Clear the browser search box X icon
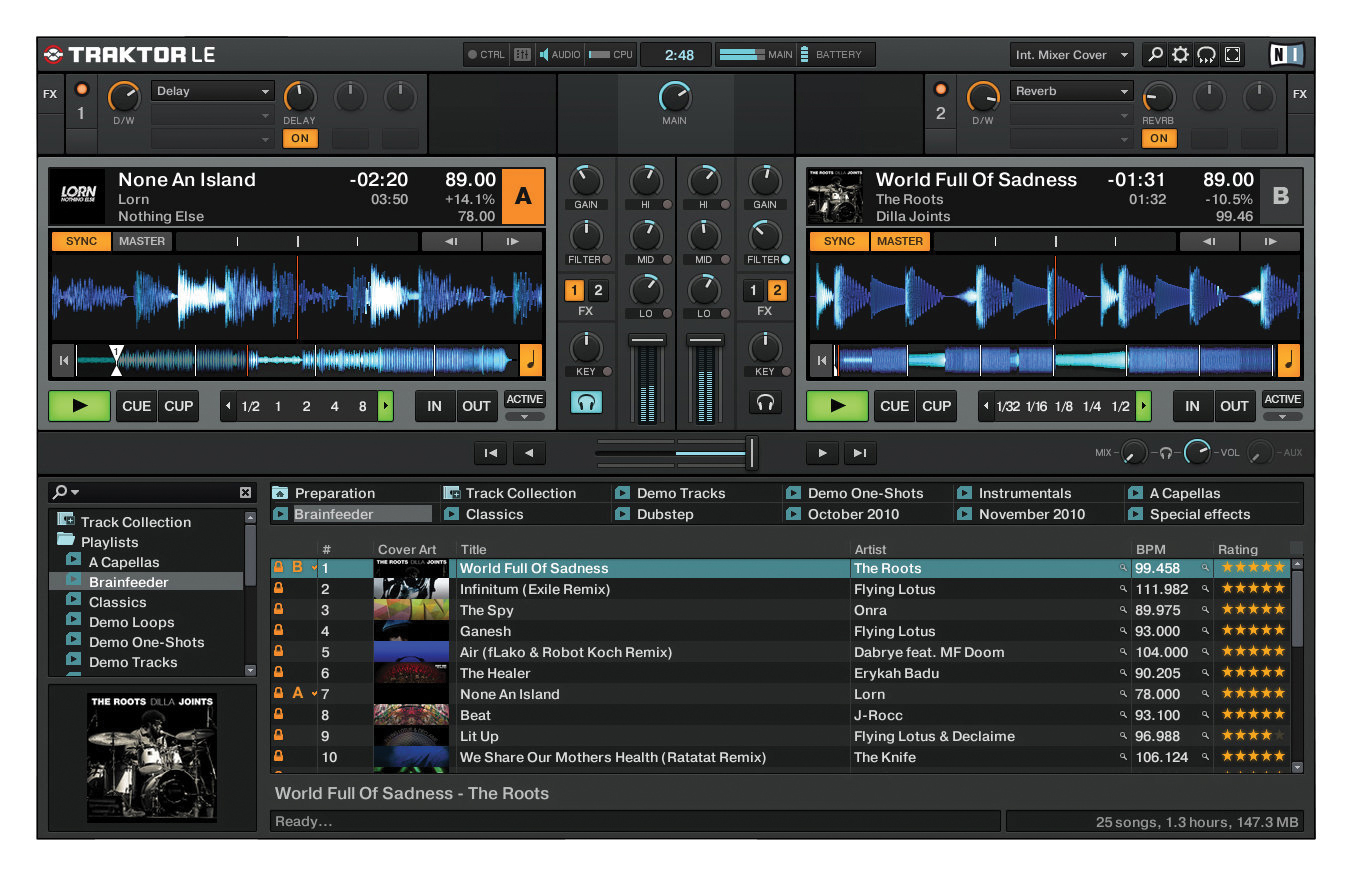 tap(246, 492)
